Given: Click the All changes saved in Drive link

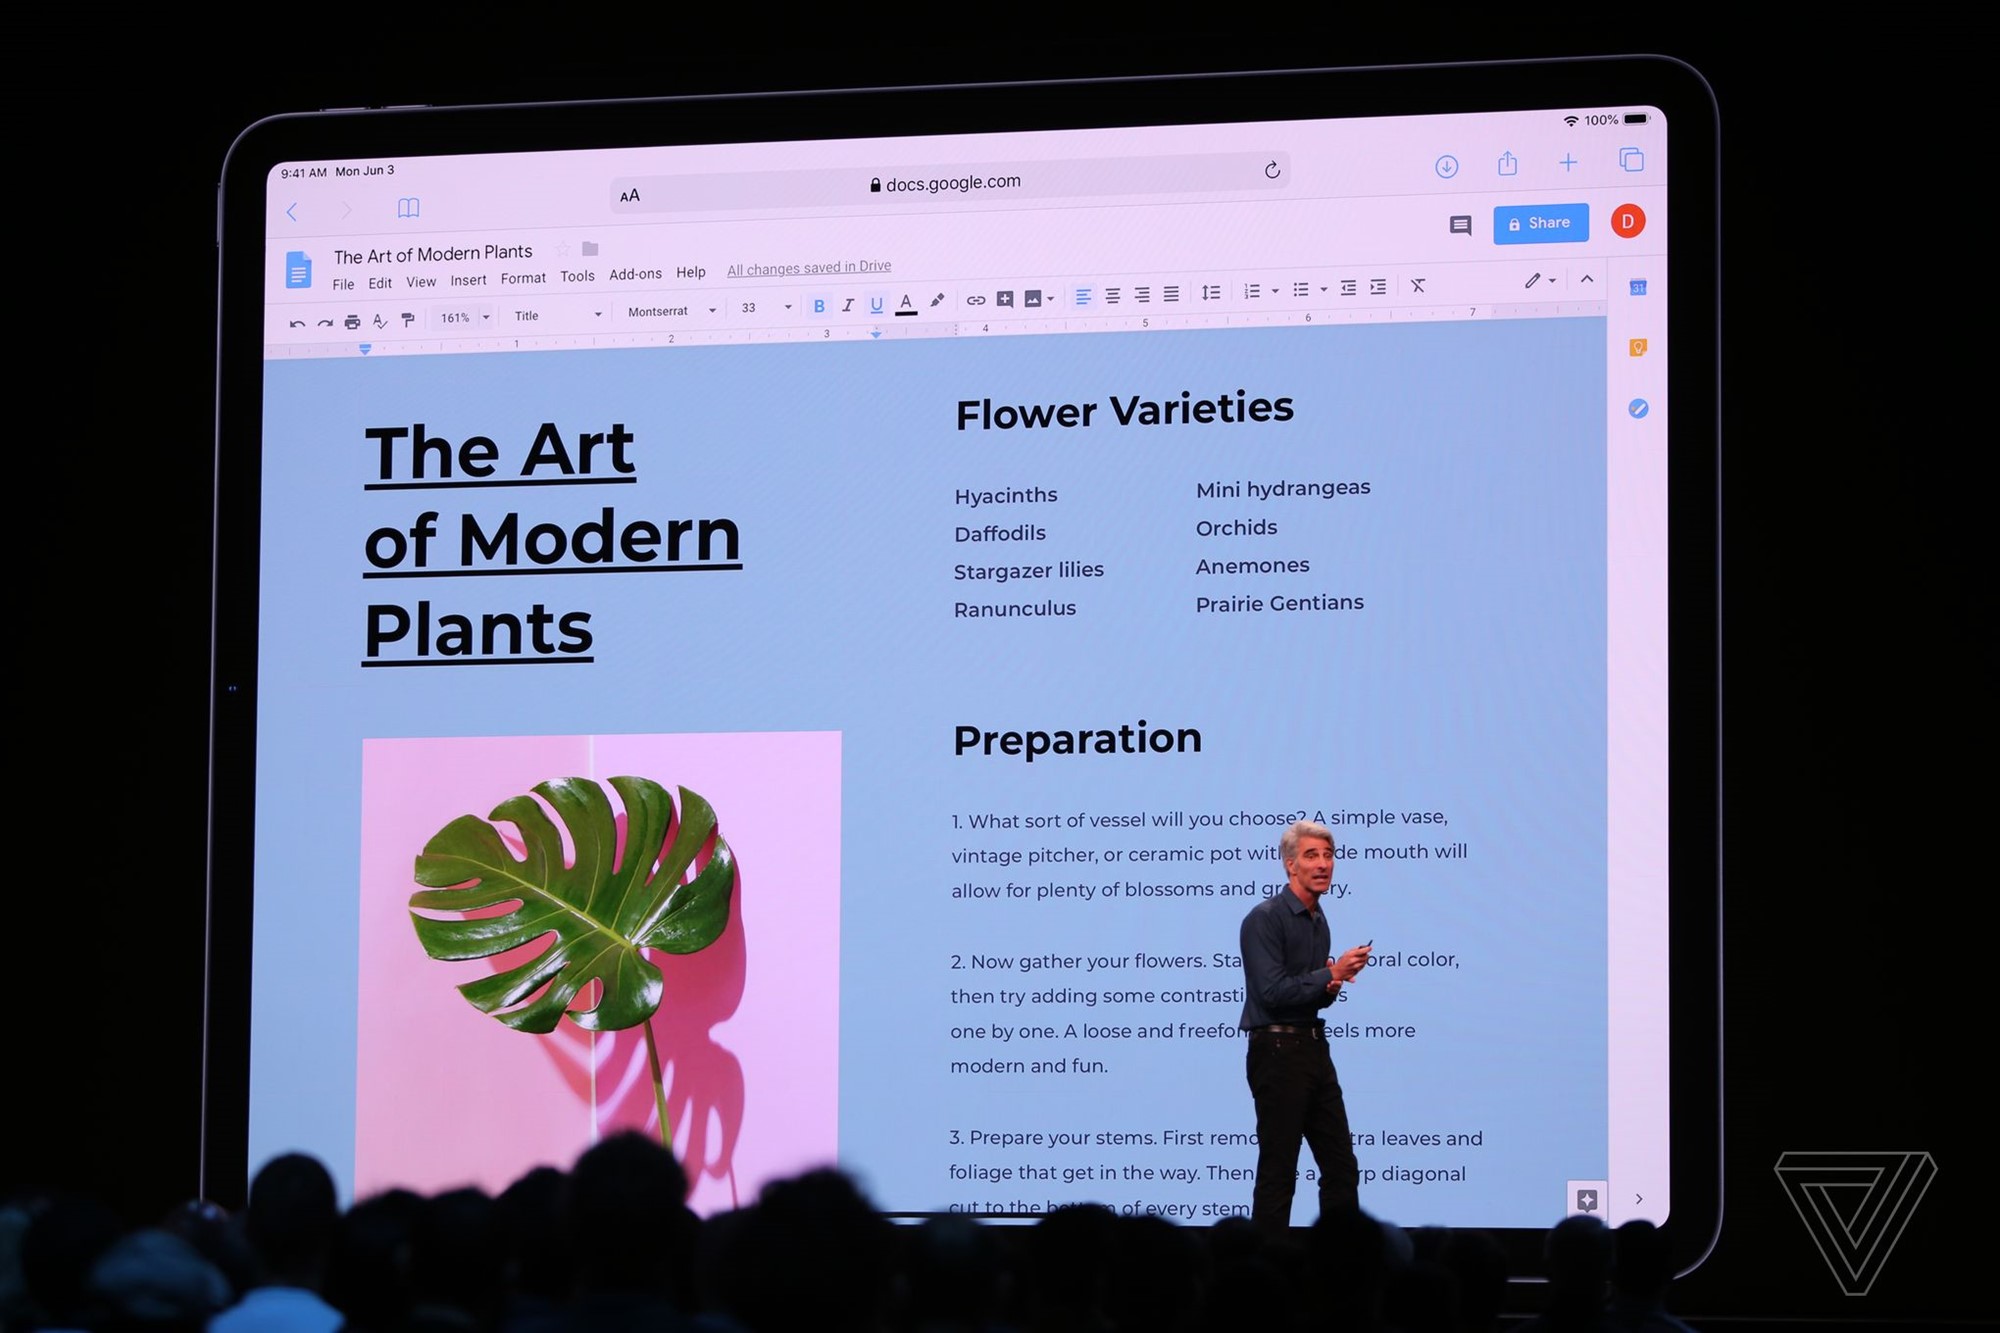Looking at the screenshot, I should point(808,268).
